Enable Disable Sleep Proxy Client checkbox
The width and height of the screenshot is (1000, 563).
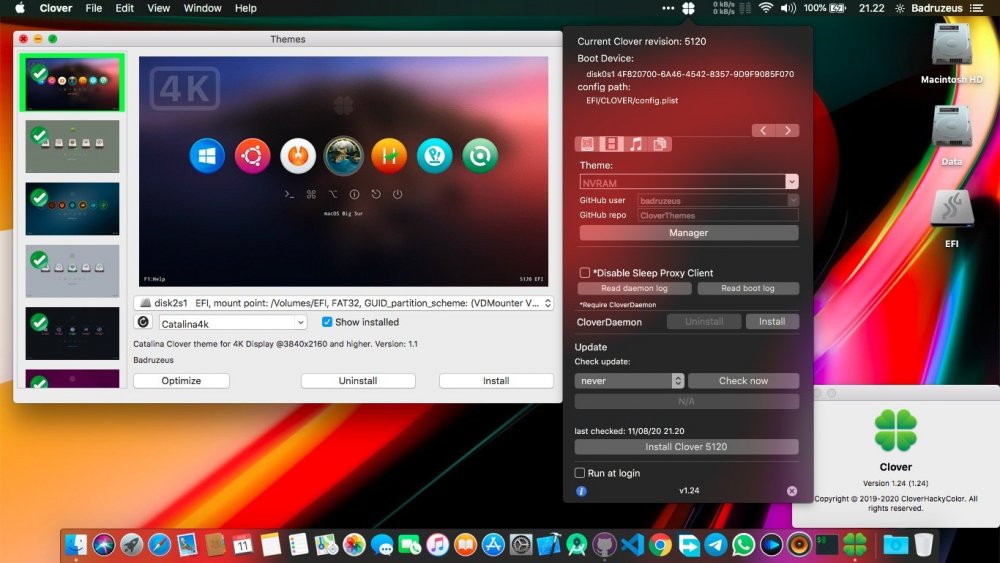[x=585, y=272]
